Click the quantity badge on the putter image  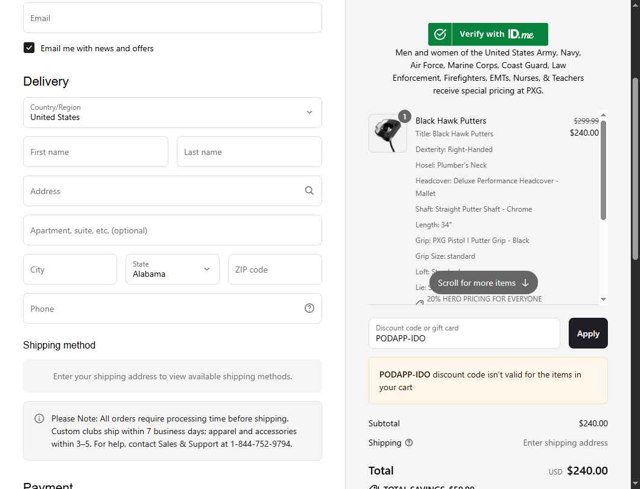405,116
